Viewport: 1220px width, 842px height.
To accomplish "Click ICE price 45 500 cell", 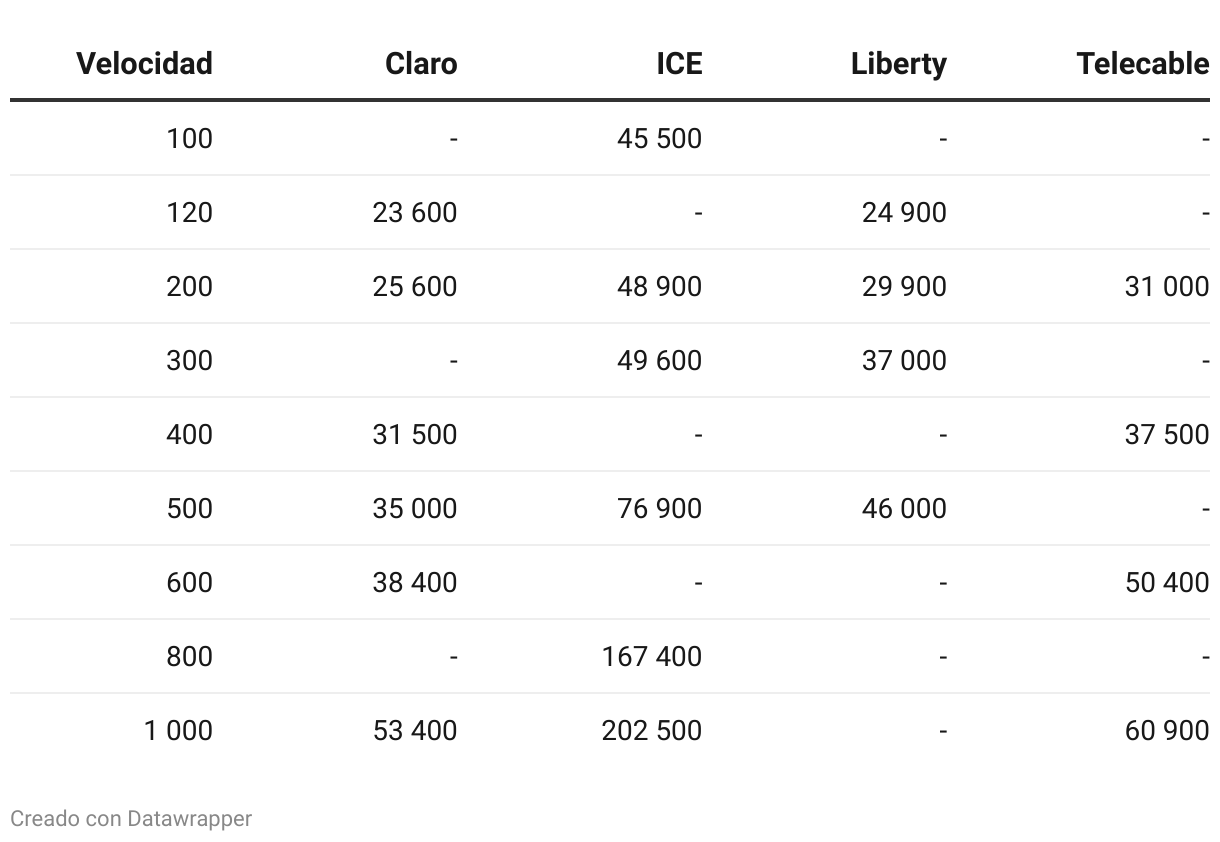I will coord(659,139).
